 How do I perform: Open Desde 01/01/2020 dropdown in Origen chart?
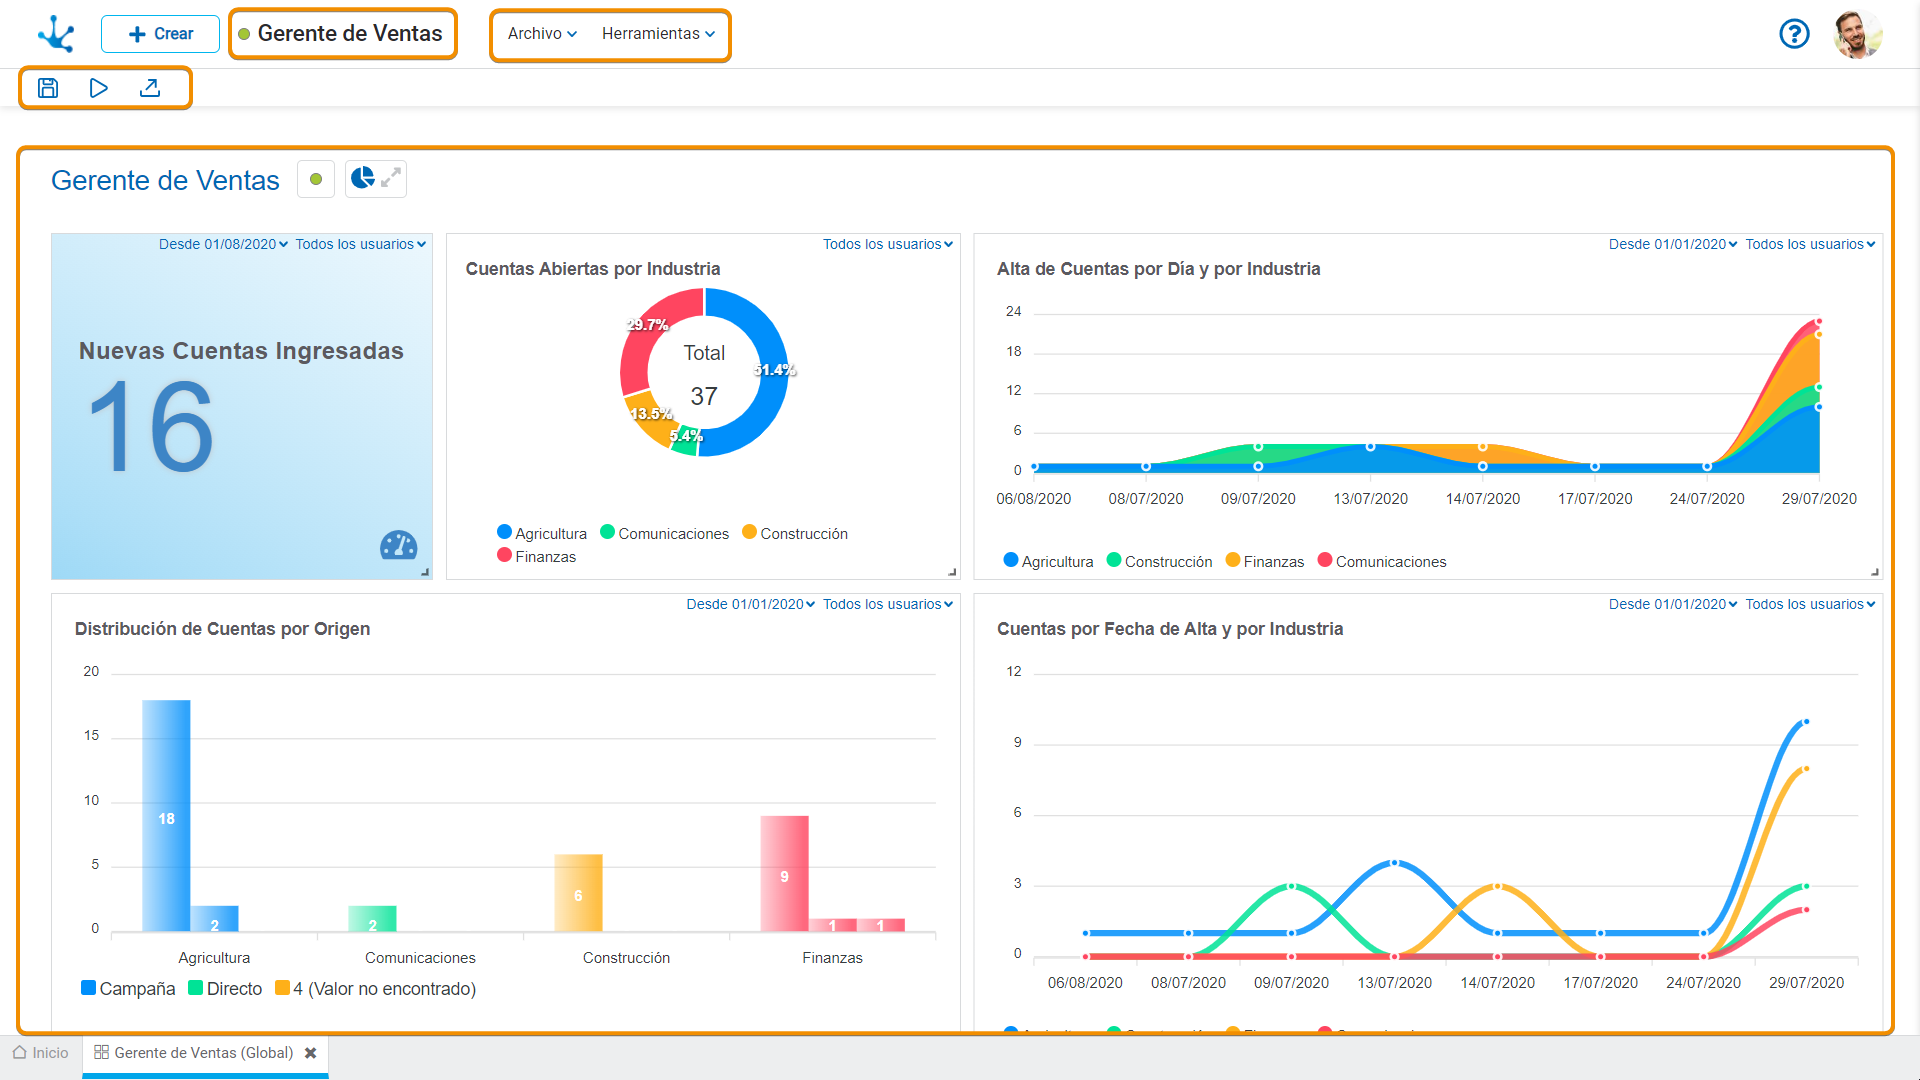(x=750, y=604)
